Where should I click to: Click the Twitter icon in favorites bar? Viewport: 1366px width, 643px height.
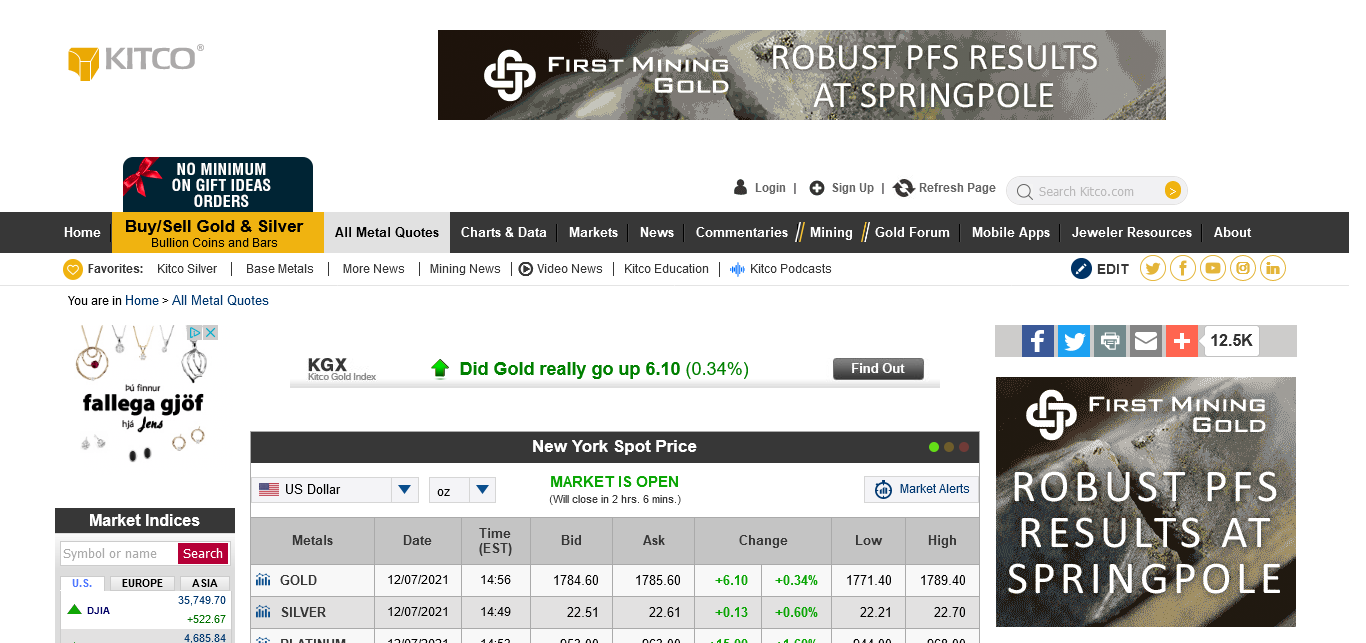(1153, 268)
